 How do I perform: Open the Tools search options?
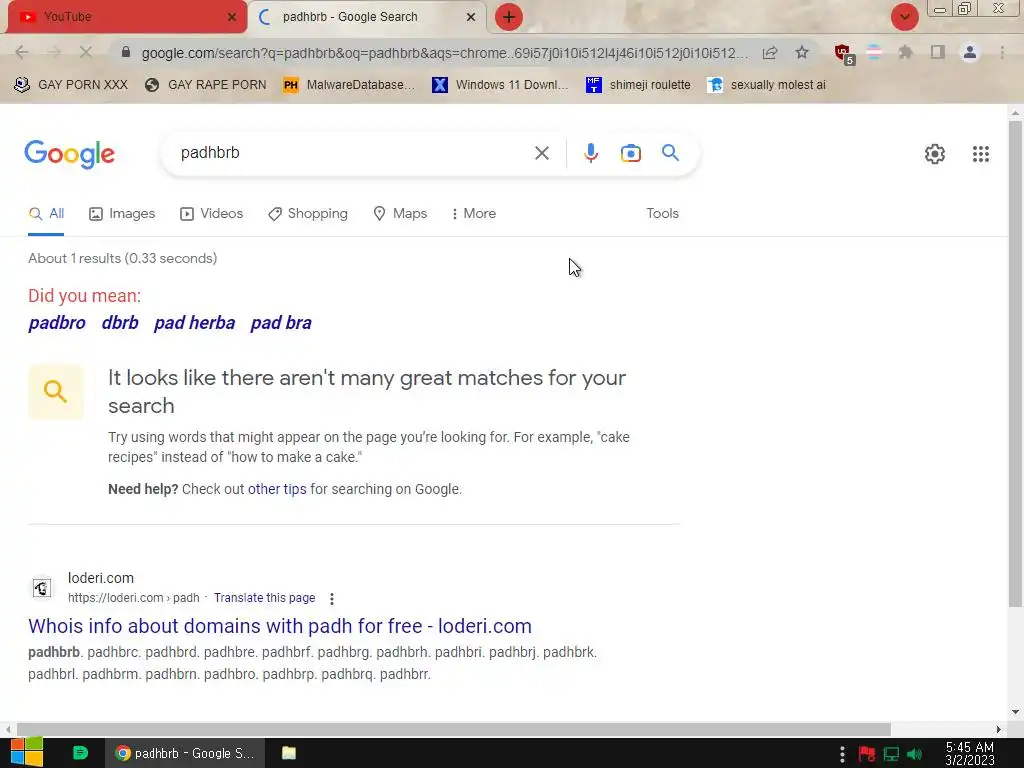pyautogui.click(x=662, y=214)
